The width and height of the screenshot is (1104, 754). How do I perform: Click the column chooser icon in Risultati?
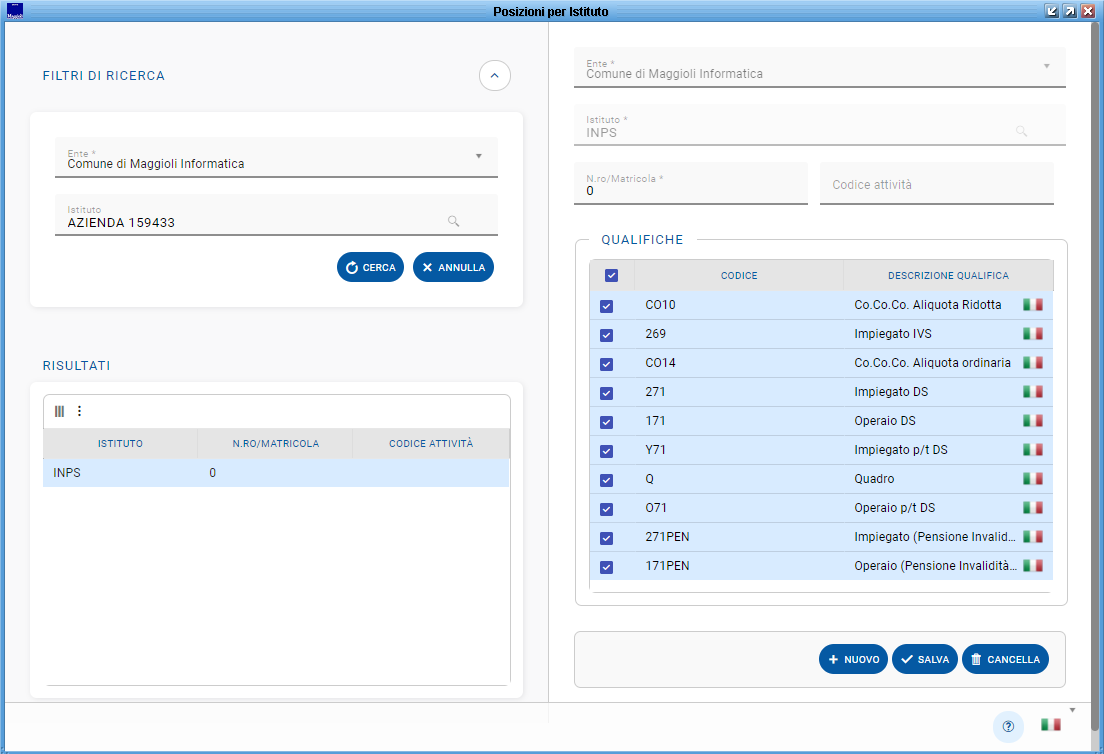[x=59, y=411]
